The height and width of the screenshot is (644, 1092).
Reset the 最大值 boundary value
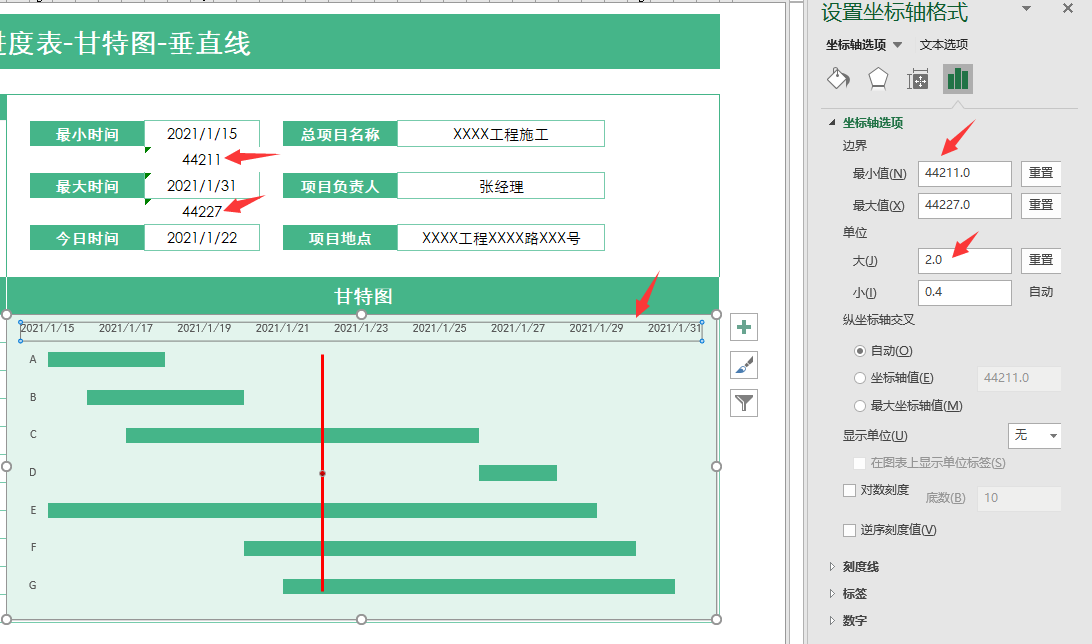(x=1041, y=205)
